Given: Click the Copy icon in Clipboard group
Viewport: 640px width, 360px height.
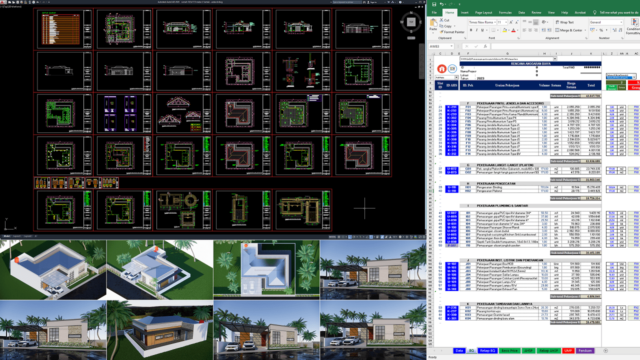Looking at the screenshot, I should [441, 26].
